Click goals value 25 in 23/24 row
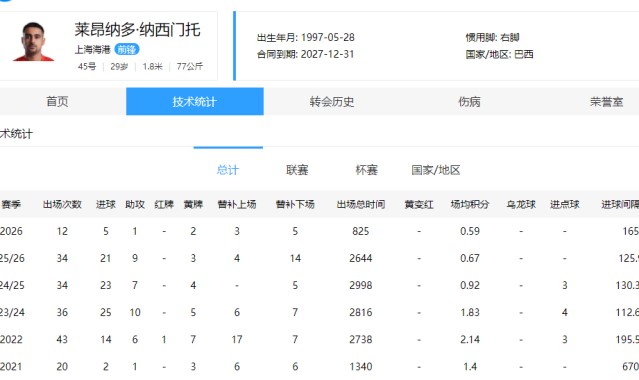The width and height of the screenshot is (639, 380). click(106, 312)
